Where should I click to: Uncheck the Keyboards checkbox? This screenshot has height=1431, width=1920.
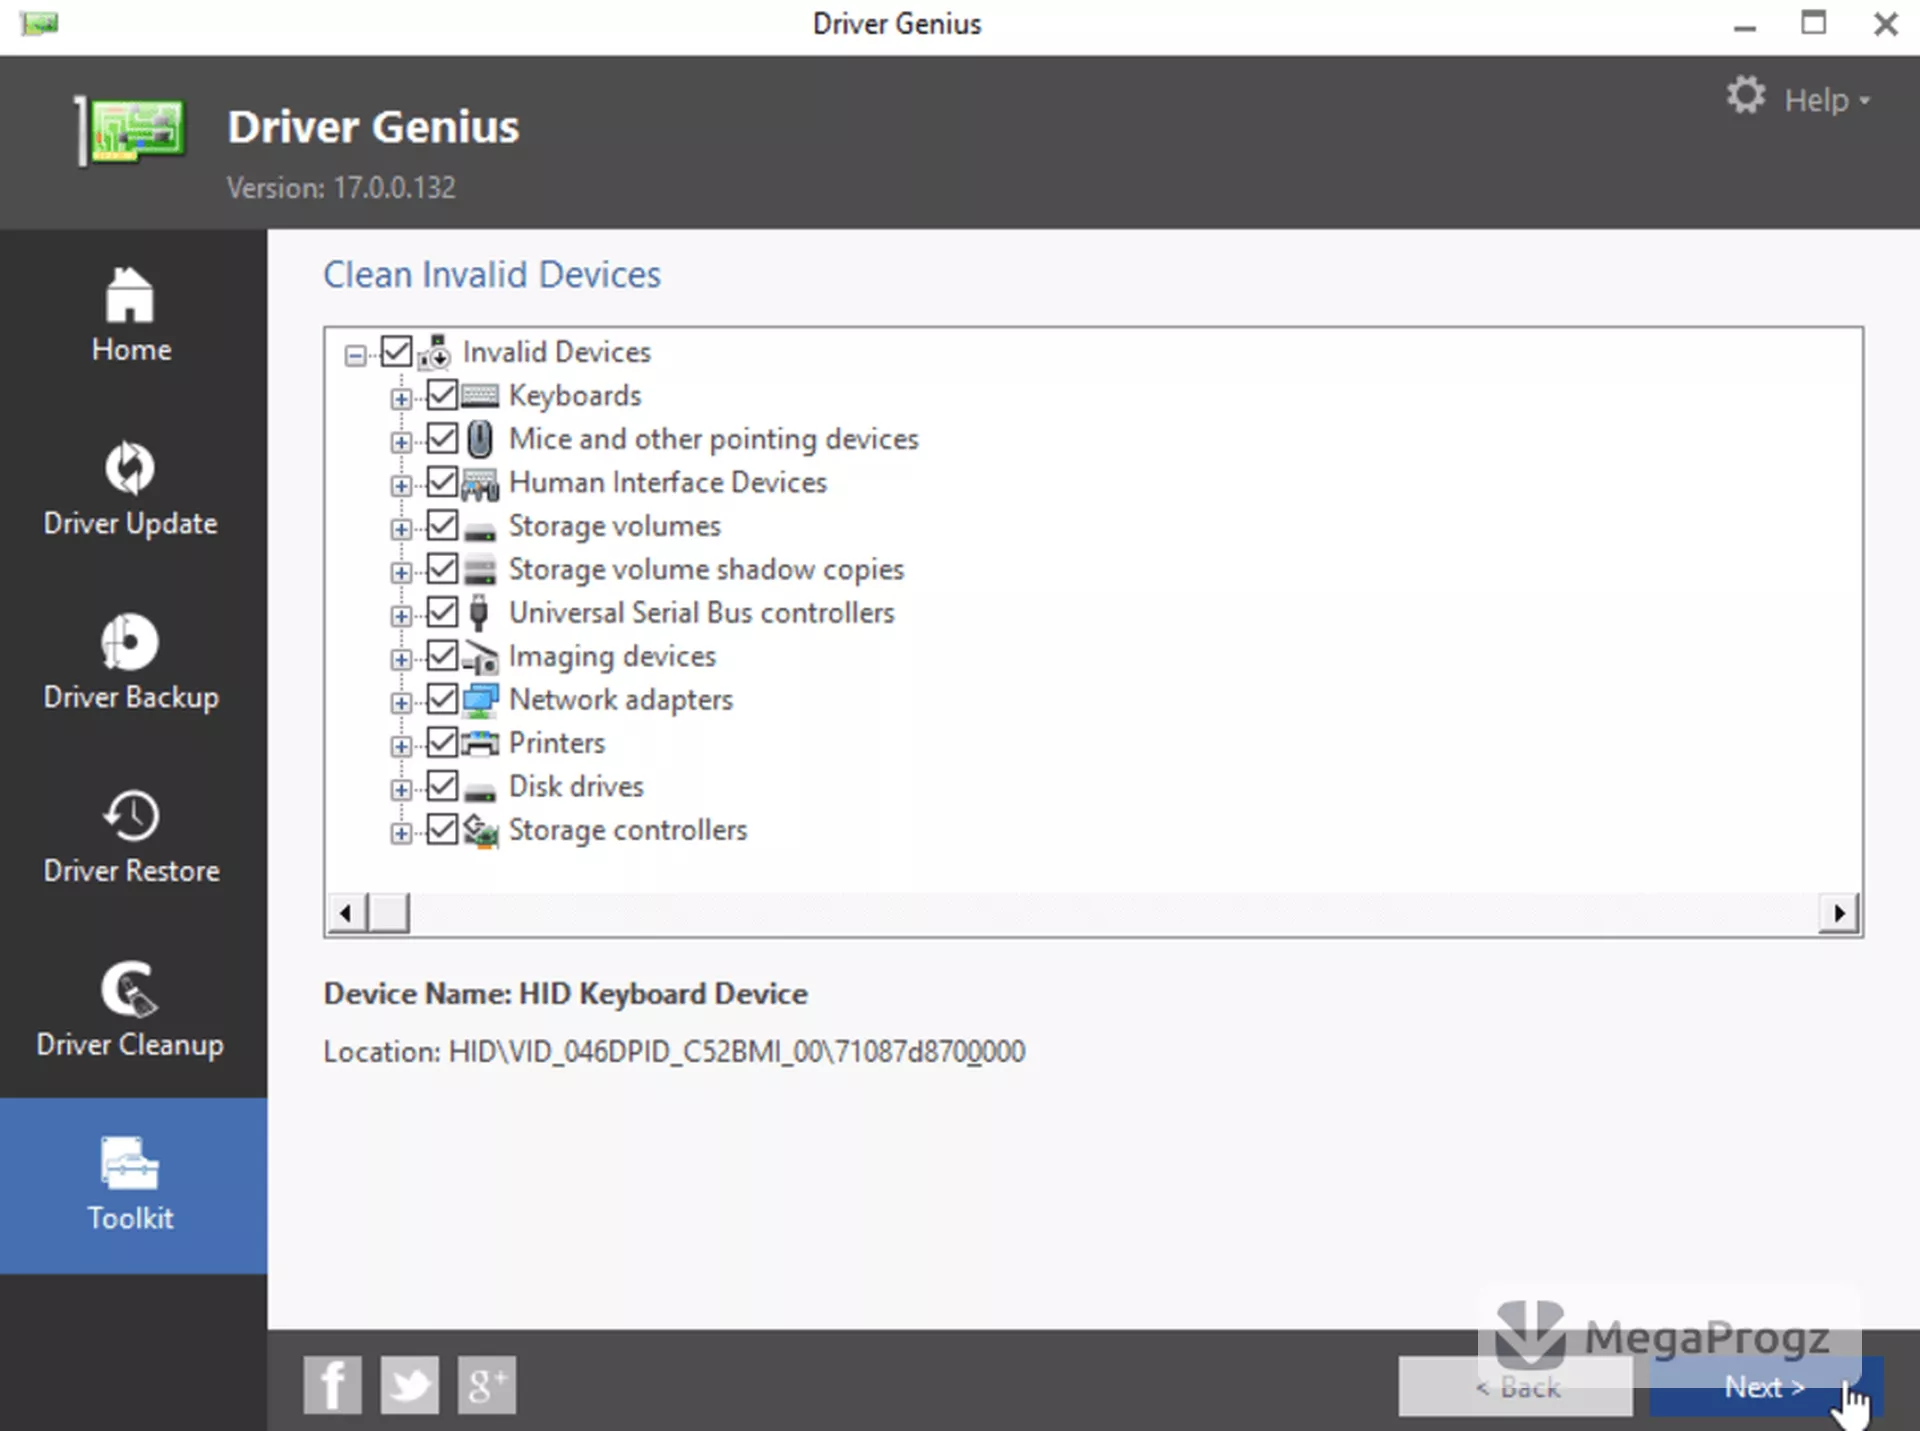click(442, 395)
